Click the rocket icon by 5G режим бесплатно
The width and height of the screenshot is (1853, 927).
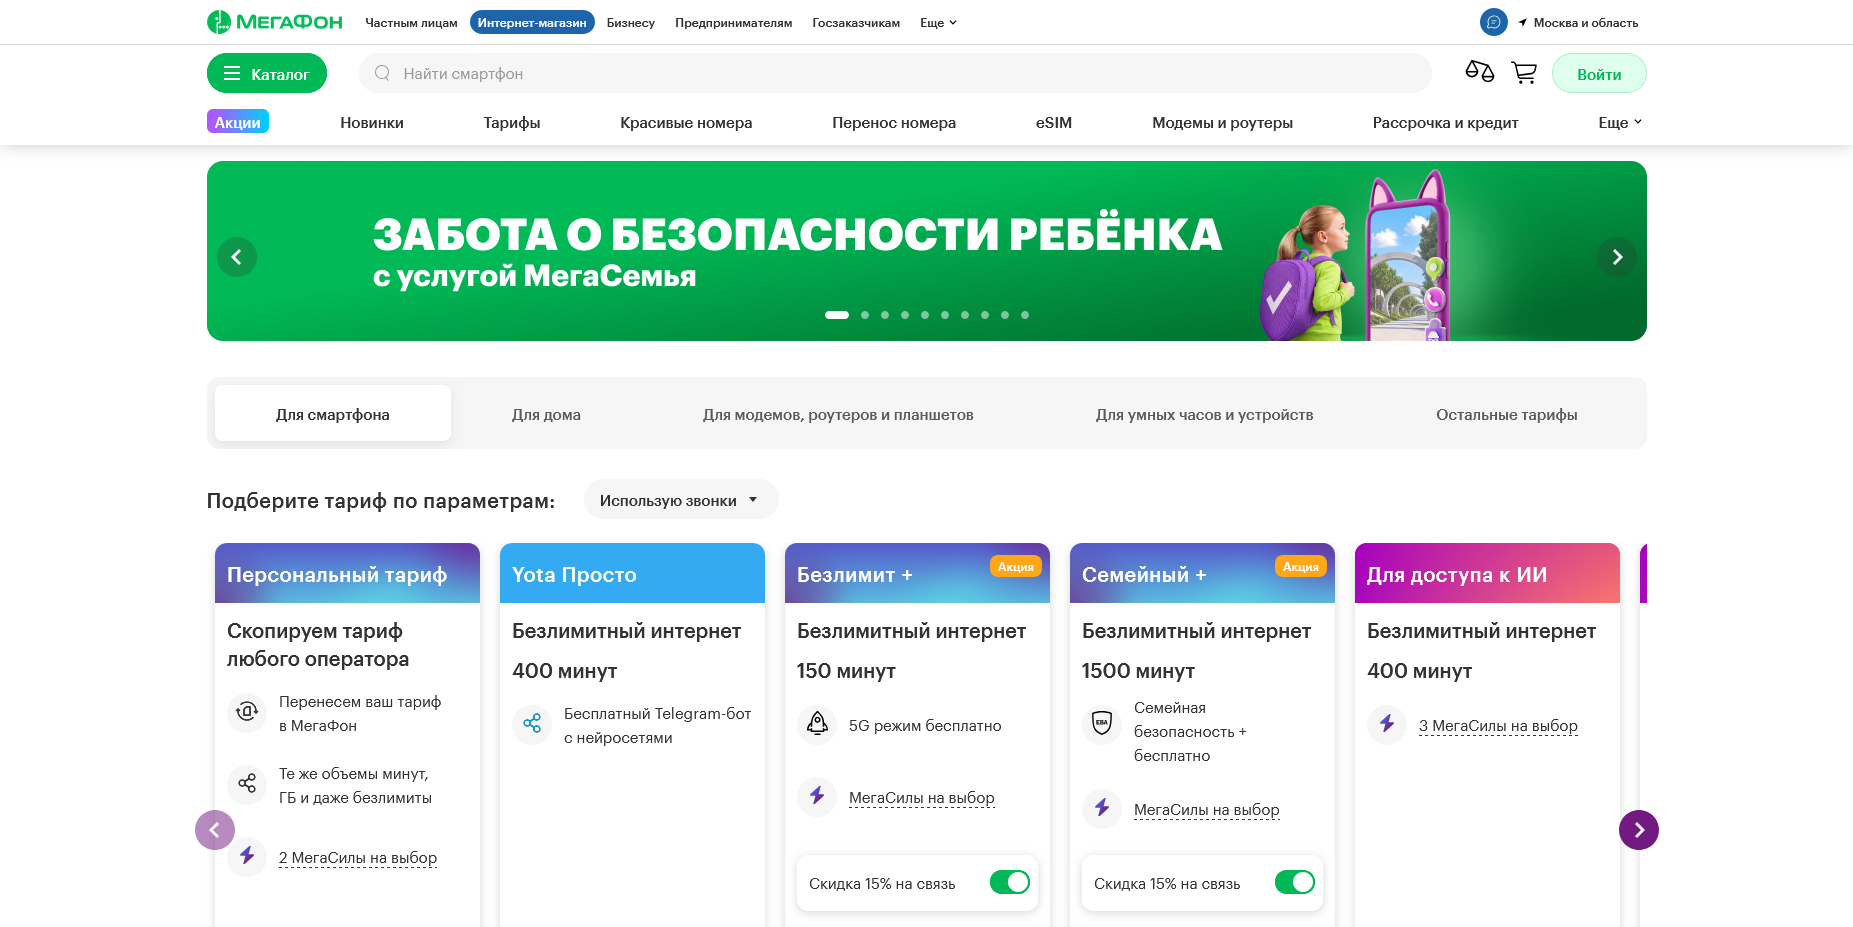tap(817, 725)
